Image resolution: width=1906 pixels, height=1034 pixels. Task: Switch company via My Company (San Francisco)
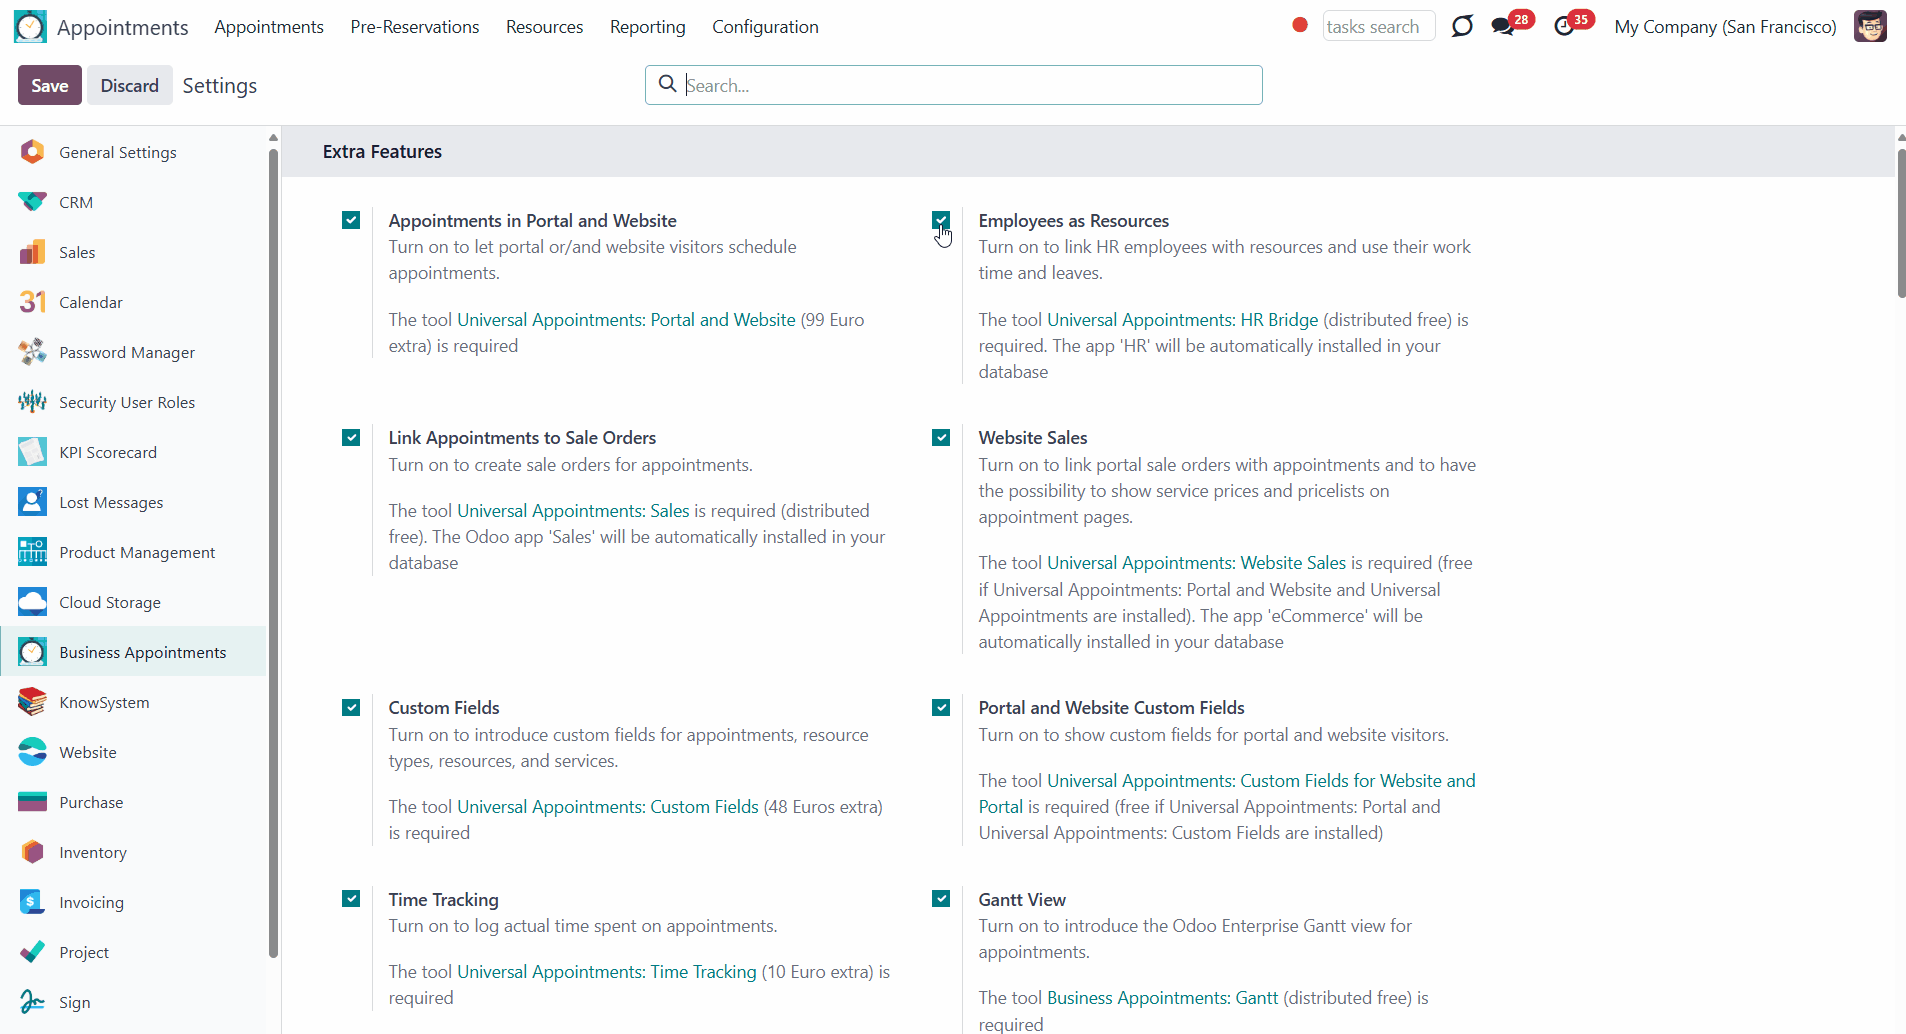point(1725,27)
